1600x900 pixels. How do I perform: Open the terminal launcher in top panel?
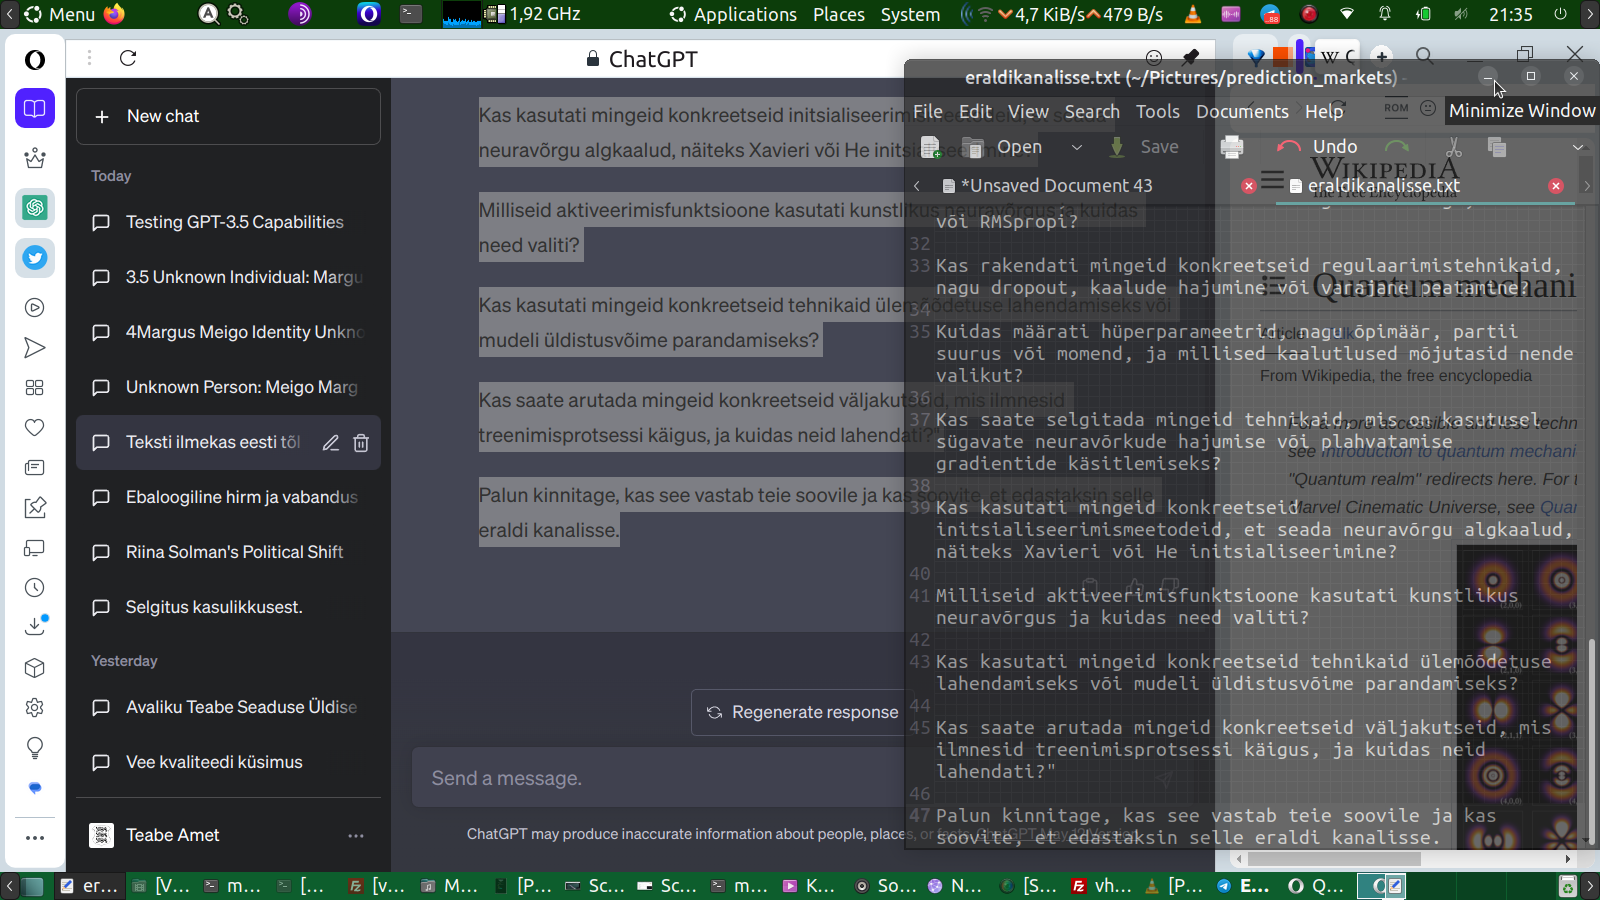point(411,14)
